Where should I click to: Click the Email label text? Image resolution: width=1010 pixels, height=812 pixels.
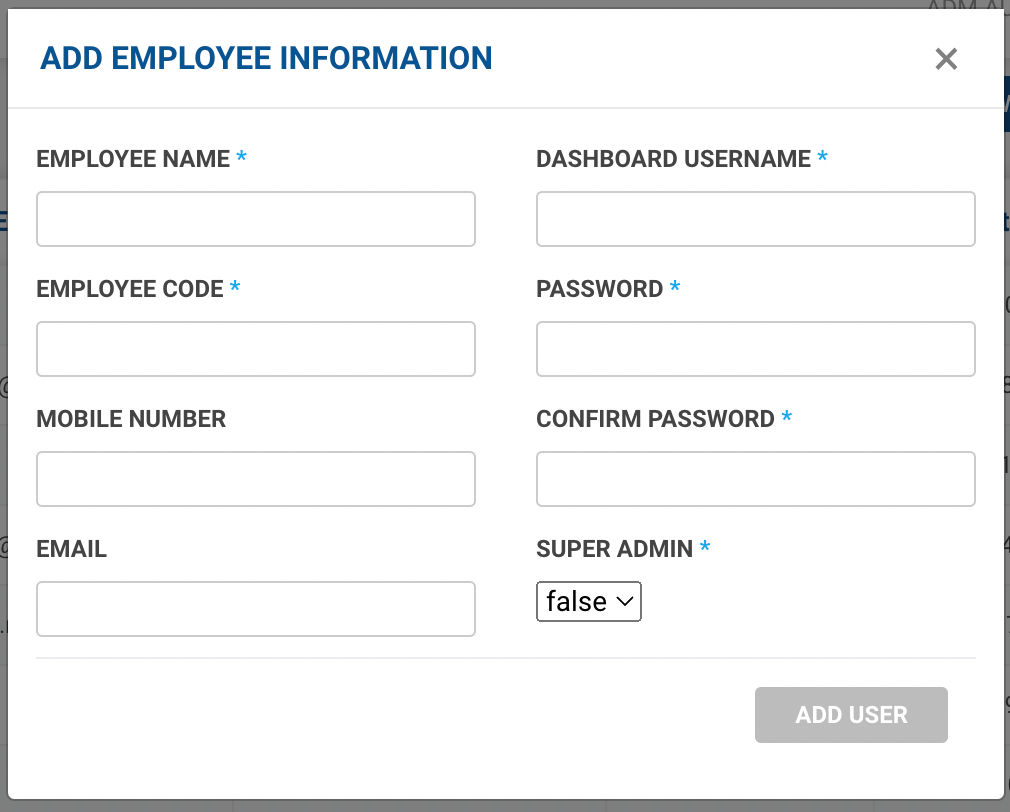pos(71,549)
